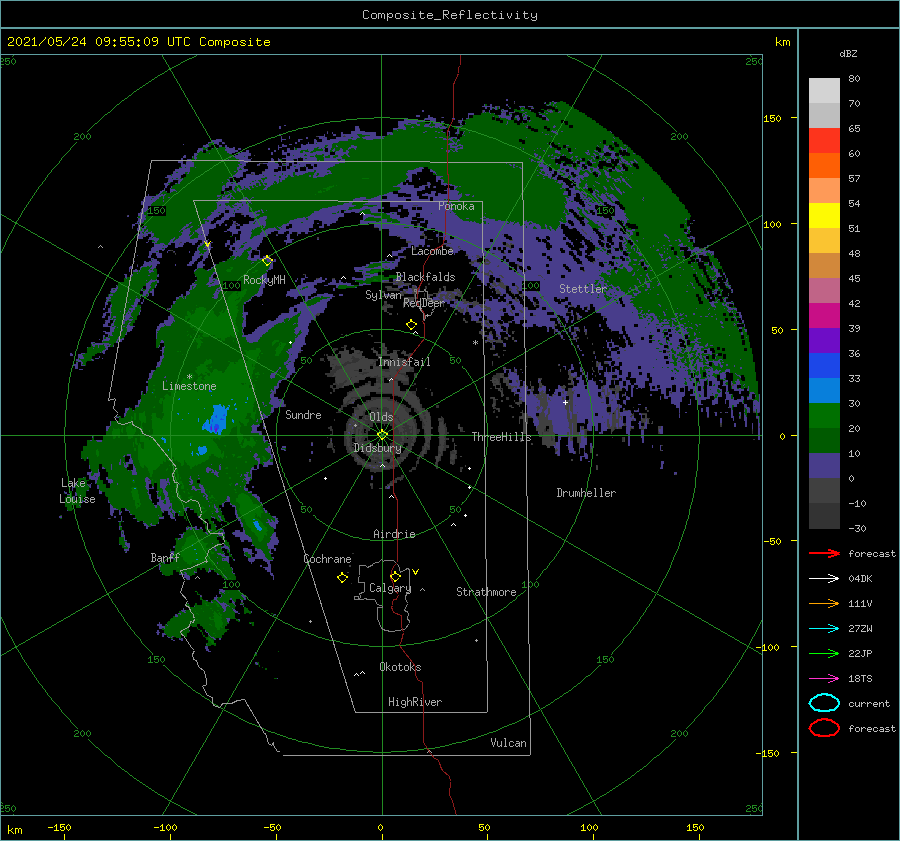Click the yellow diamond marker below Cochrane
The width and height of the screenshot is (900, 841).
coord(342,578)
